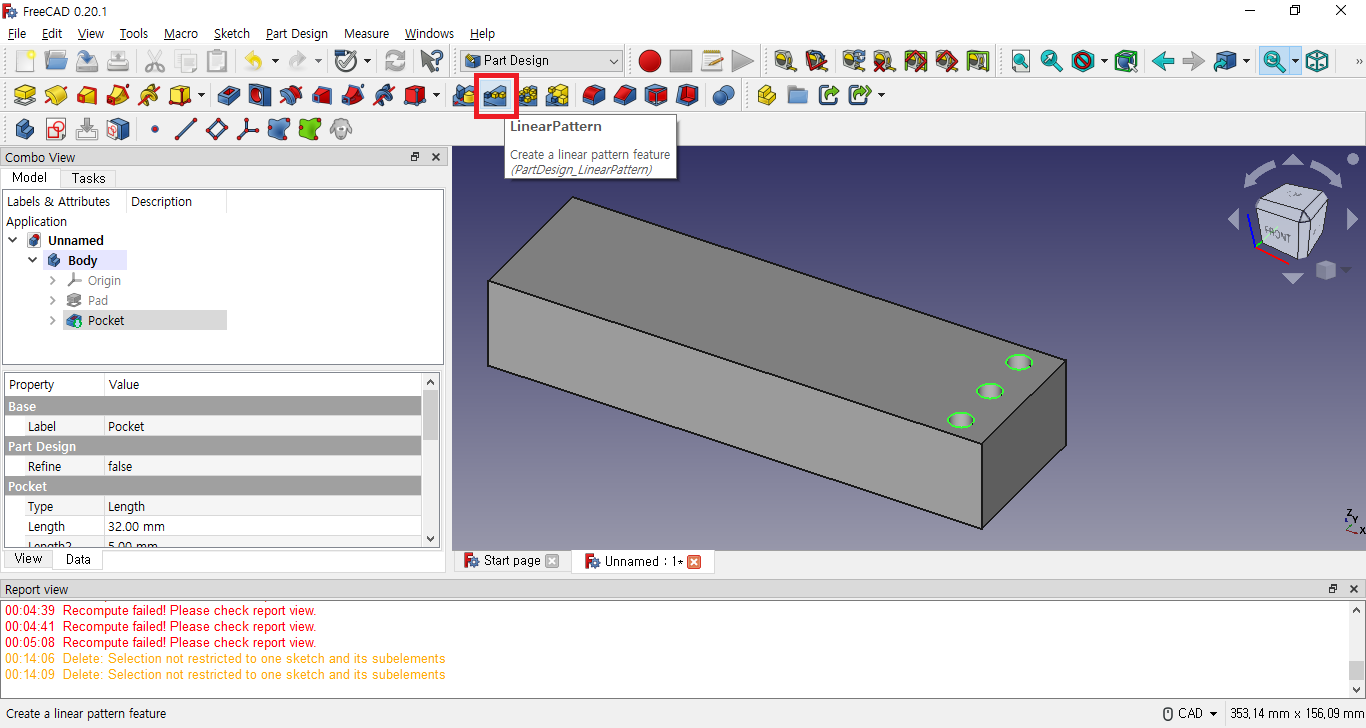Viewport: 1366px width, 728px height.
Task: Select the Subtractive Loft tool
Action: click(x=322, y=96)
